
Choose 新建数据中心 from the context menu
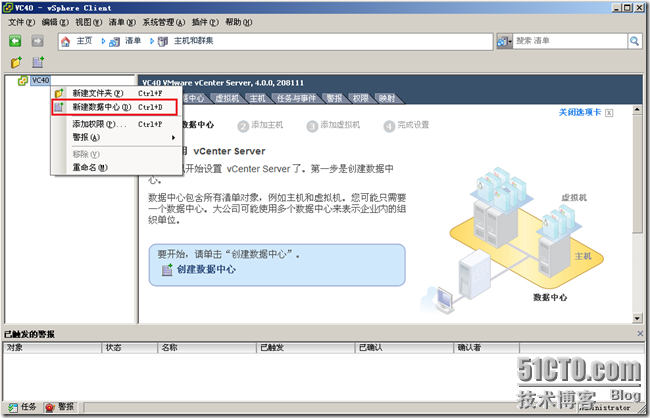click(x=114, y=107)
